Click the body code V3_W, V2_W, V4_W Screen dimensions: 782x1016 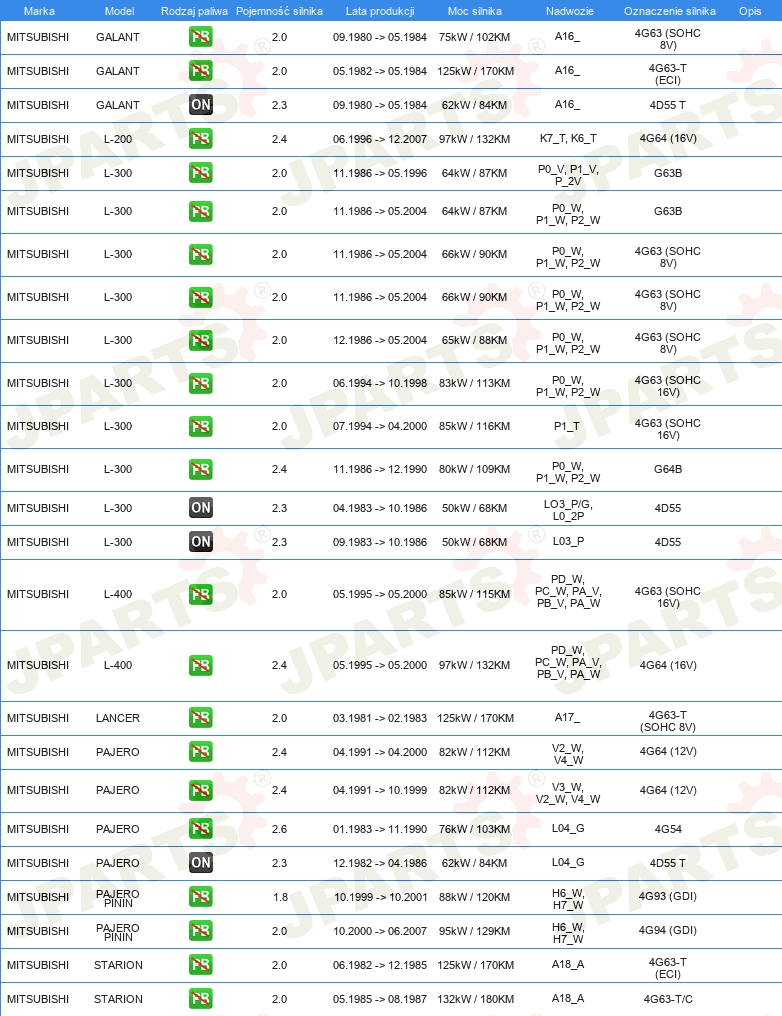(x=568, y=792)
